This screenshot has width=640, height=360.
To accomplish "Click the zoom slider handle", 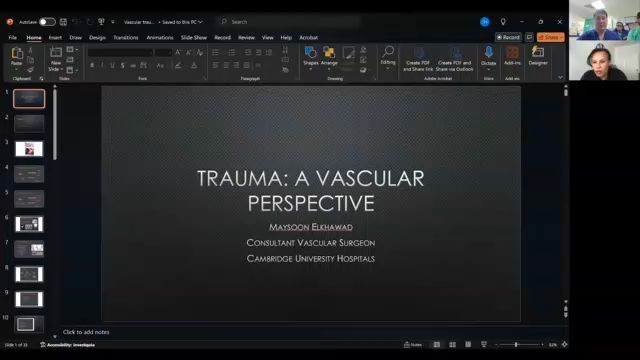I will click(516, 345).
